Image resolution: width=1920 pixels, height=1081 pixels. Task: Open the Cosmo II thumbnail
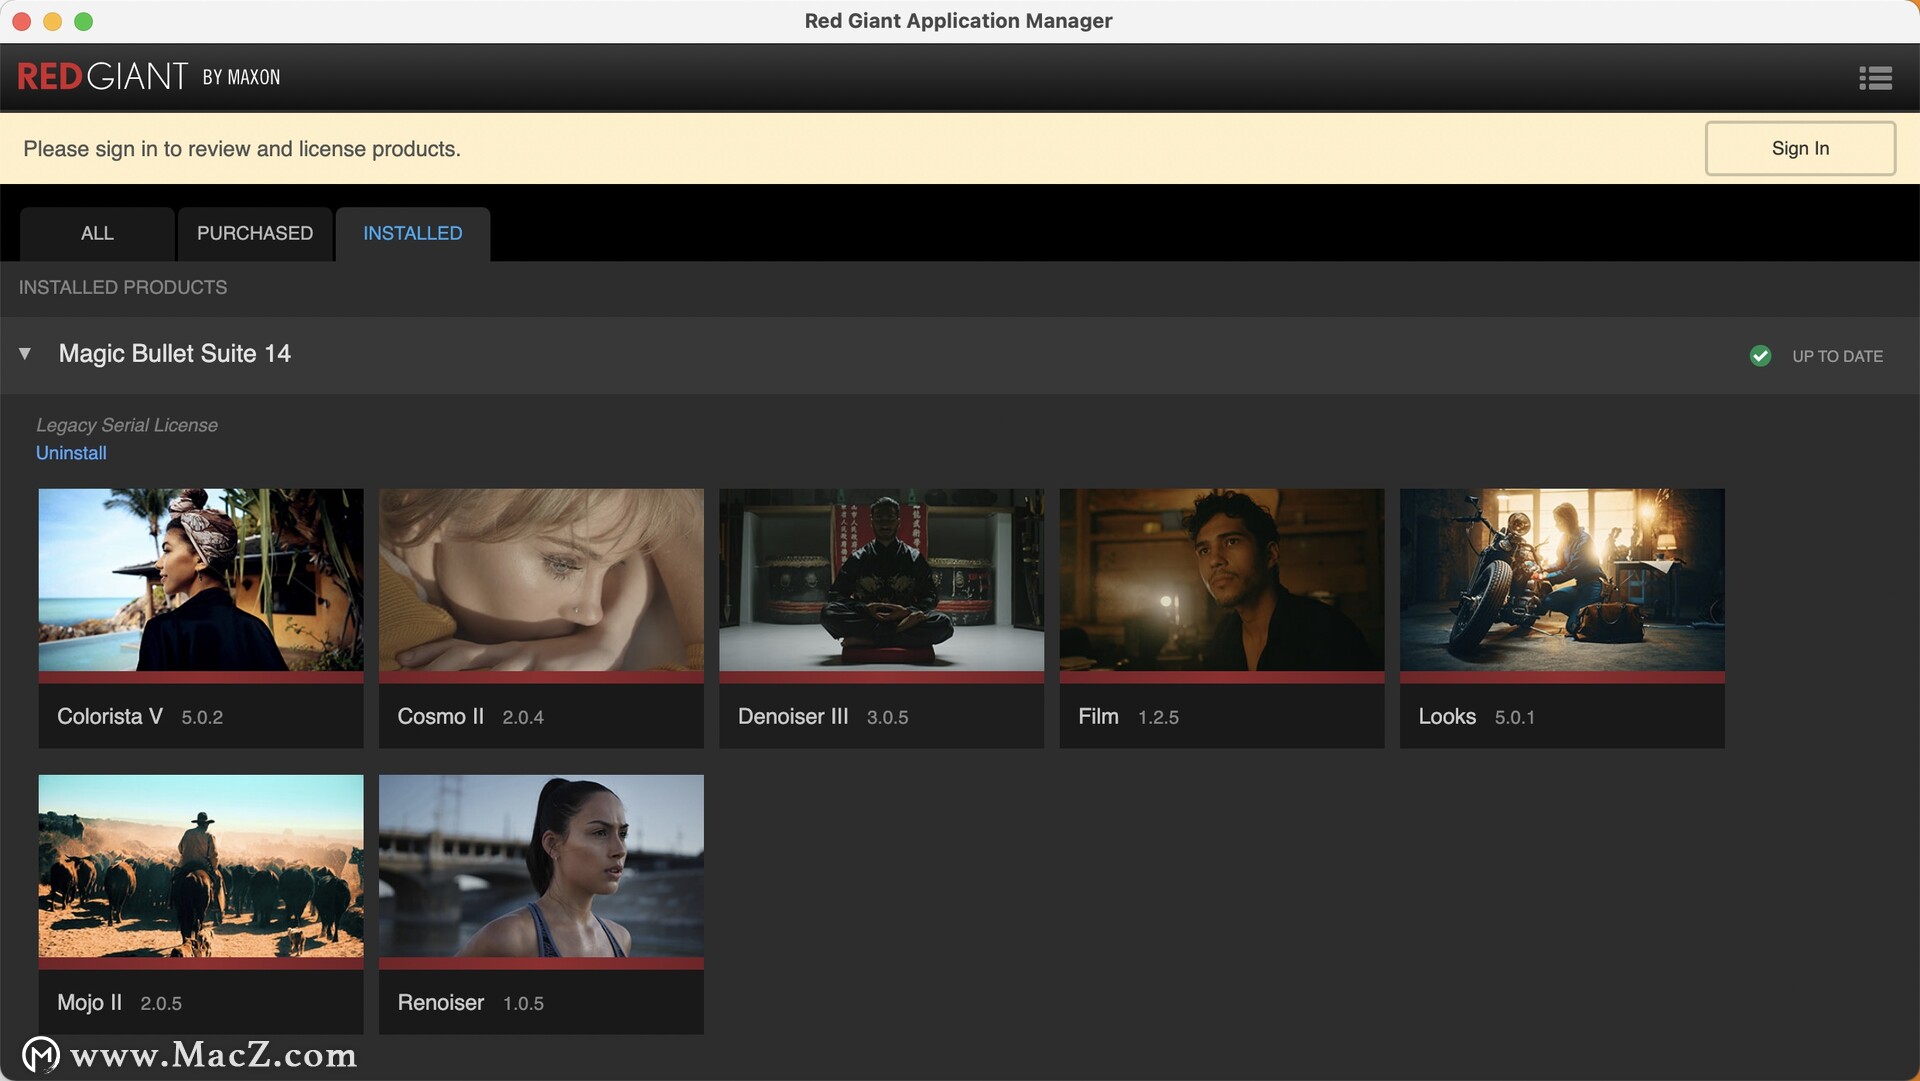click(x=541, y=580)
